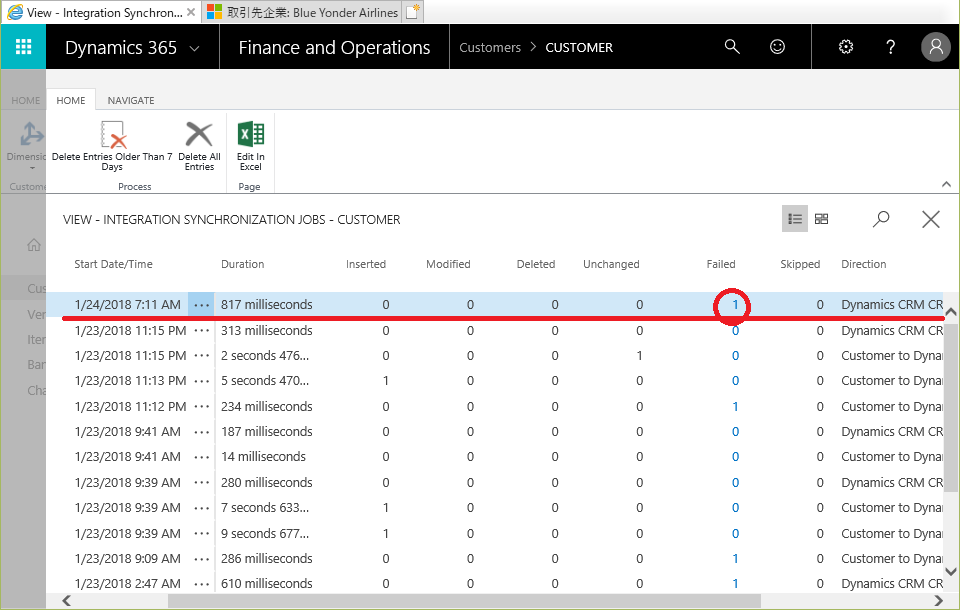960x610 pixels.
Task: Click the '9 seconds 677...' duration cell
Action: pyautogui.click(x=264, y=533)
